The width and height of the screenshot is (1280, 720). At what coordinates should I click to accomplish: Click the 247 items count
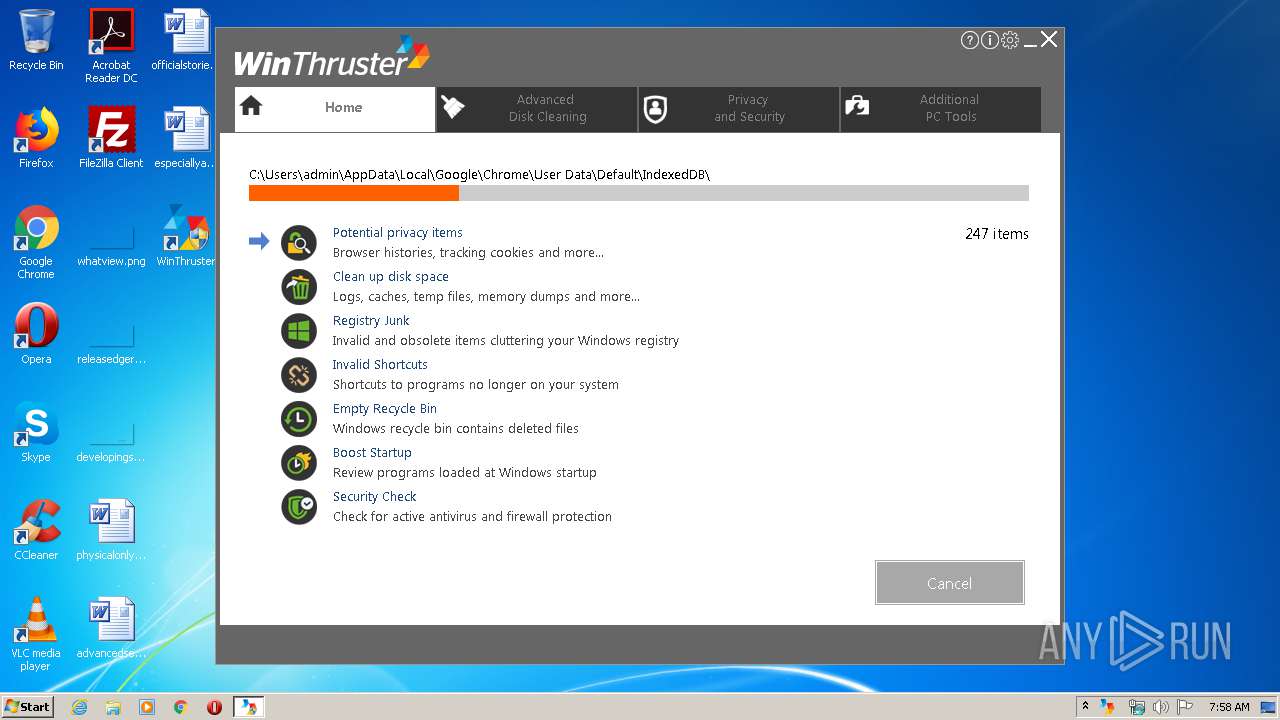(x=997, y=234)
